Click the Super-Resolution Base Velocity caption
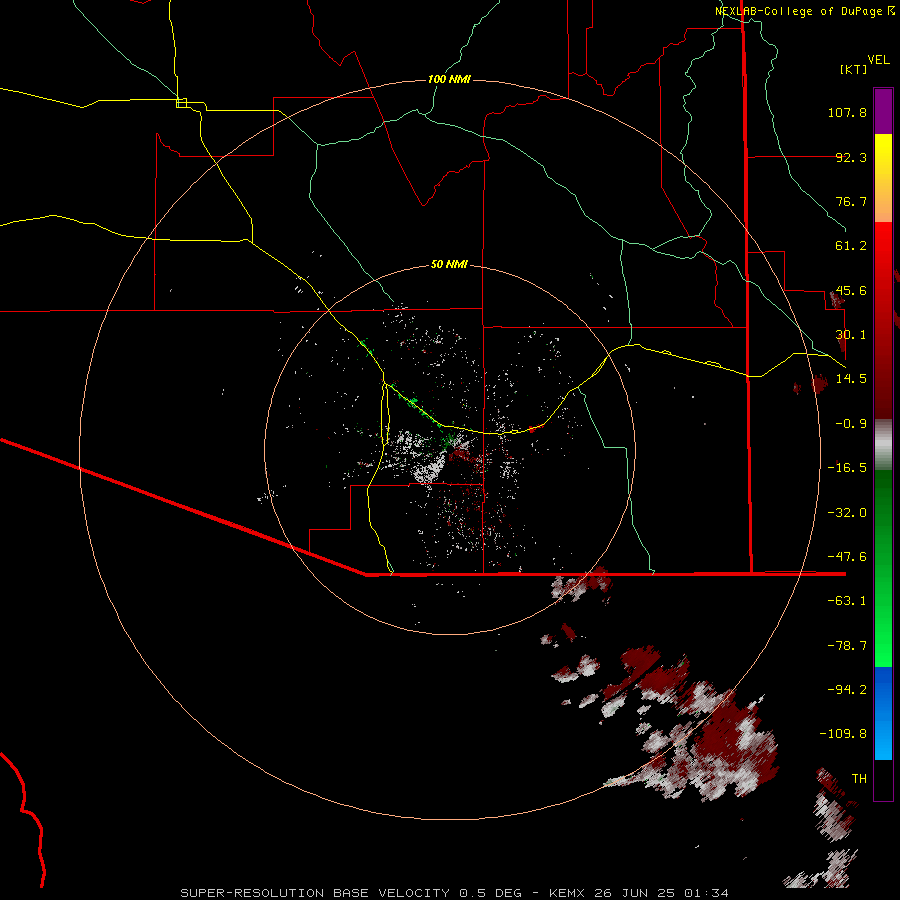900x900 pixels. [x=315, y=893]
